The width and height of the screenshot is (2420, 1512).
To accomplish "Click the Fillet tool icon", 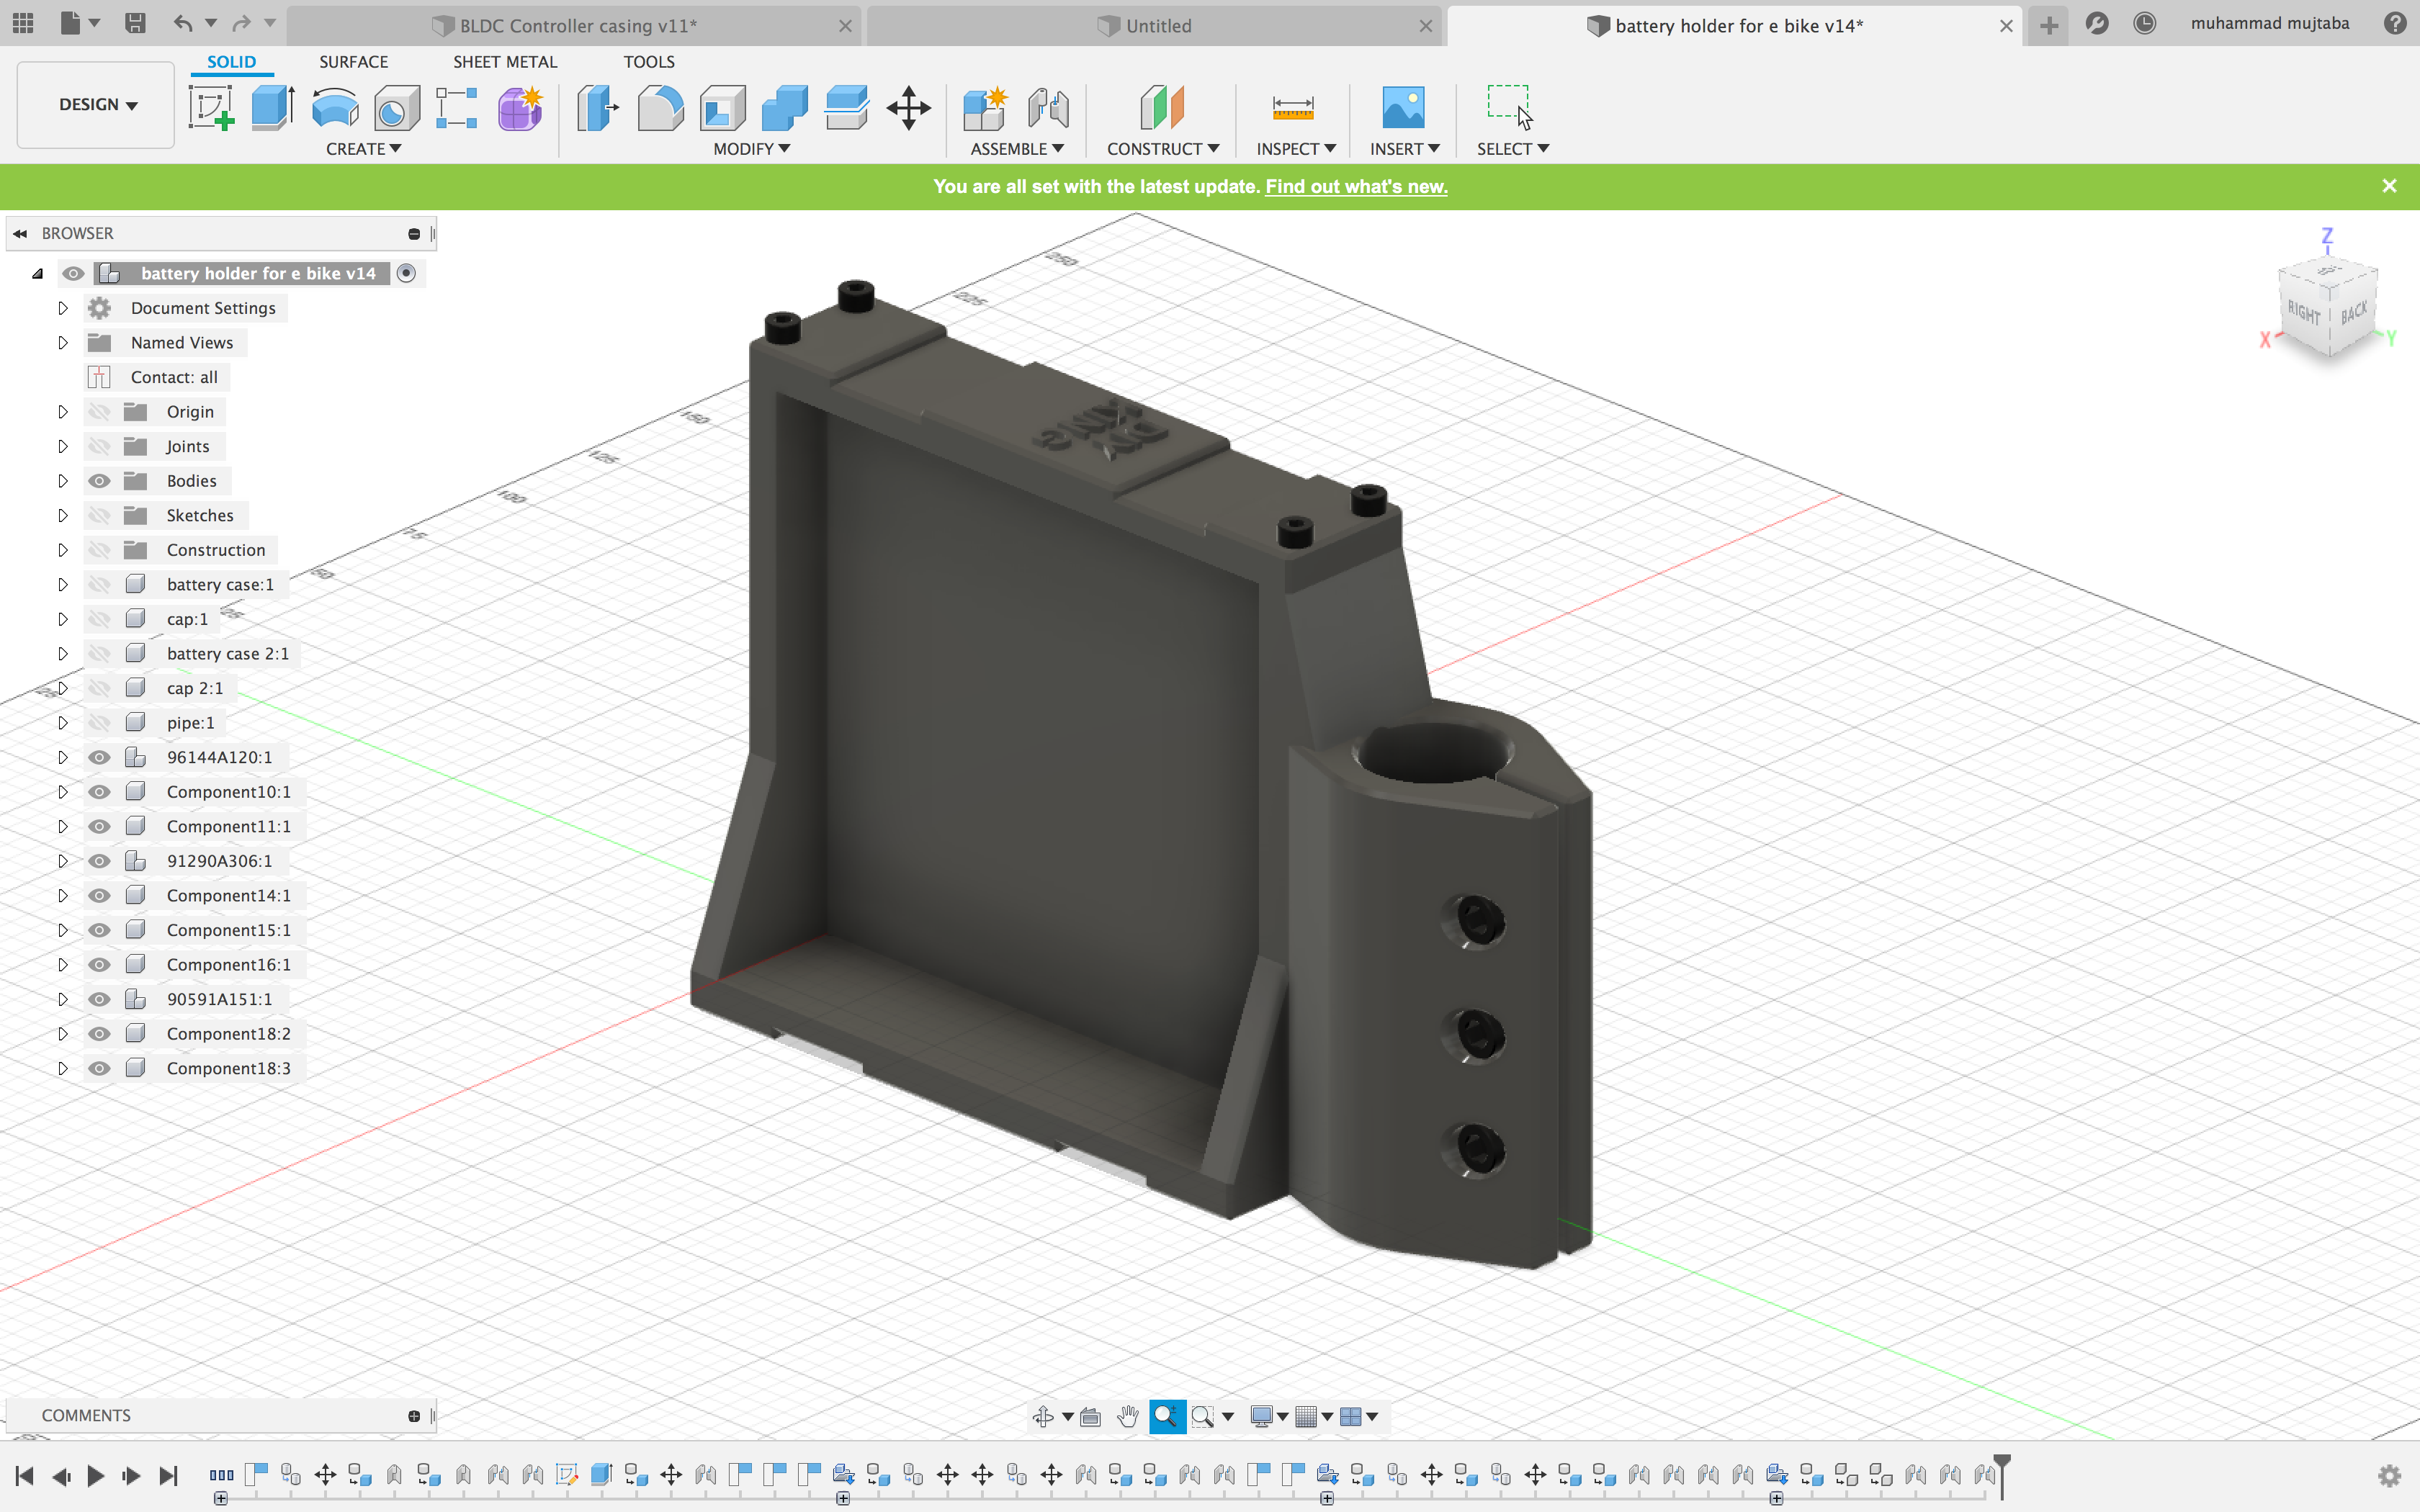I will tap(660, 107).
